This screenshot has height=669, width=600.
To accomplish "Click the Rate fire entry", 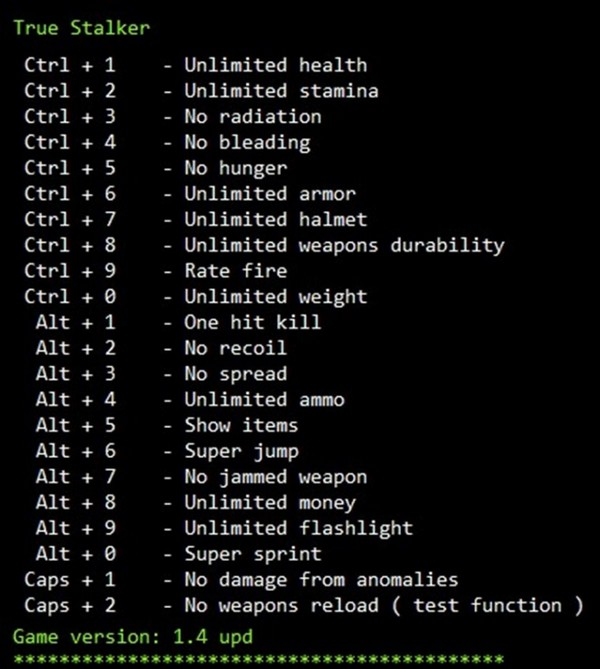I will tap(235, 271).
